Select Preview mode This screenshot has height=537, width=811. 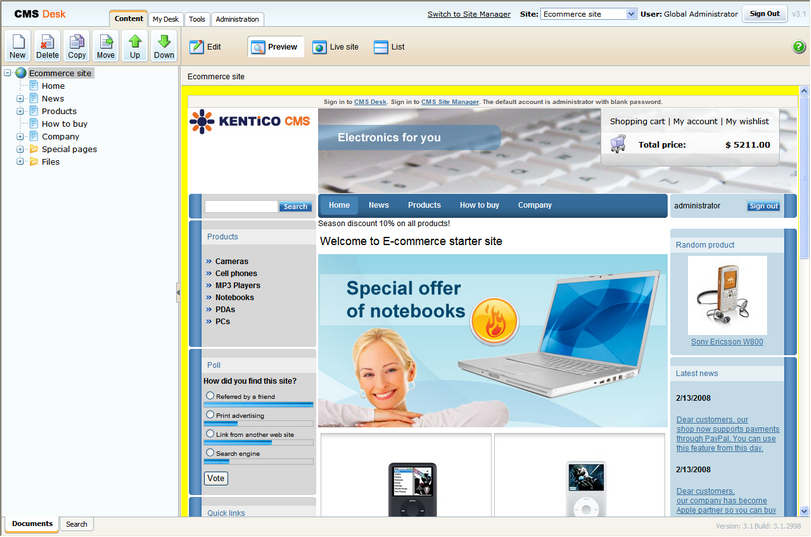coord(275,47)
